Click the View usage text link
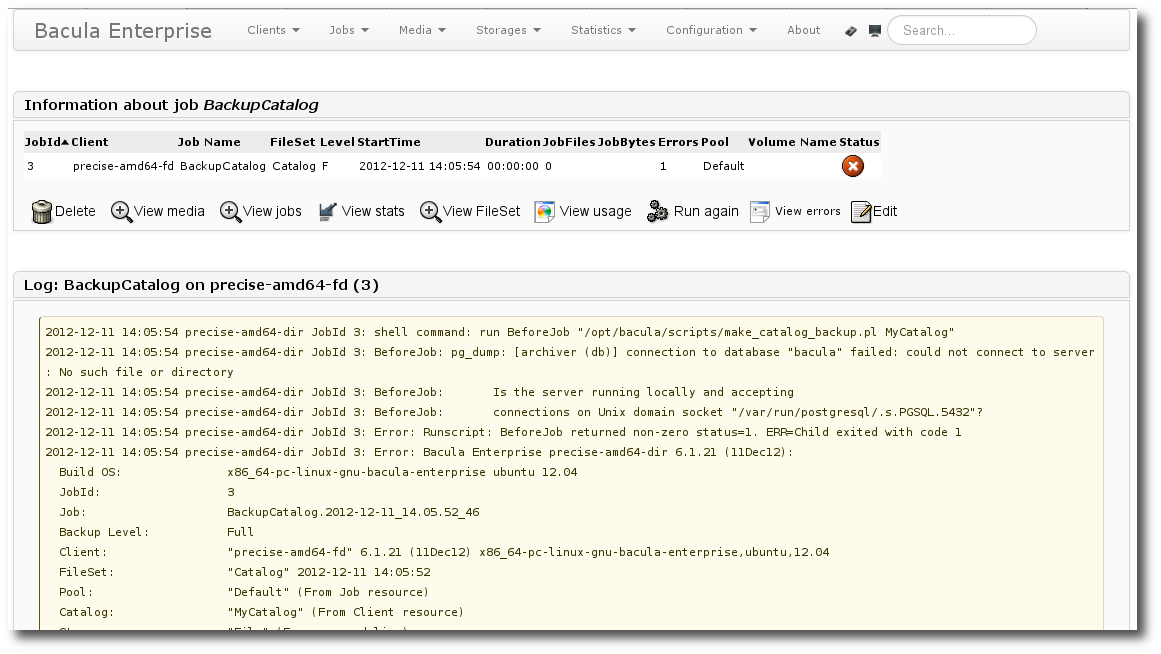The image size is (1161, 654). [x=595, y=212]
